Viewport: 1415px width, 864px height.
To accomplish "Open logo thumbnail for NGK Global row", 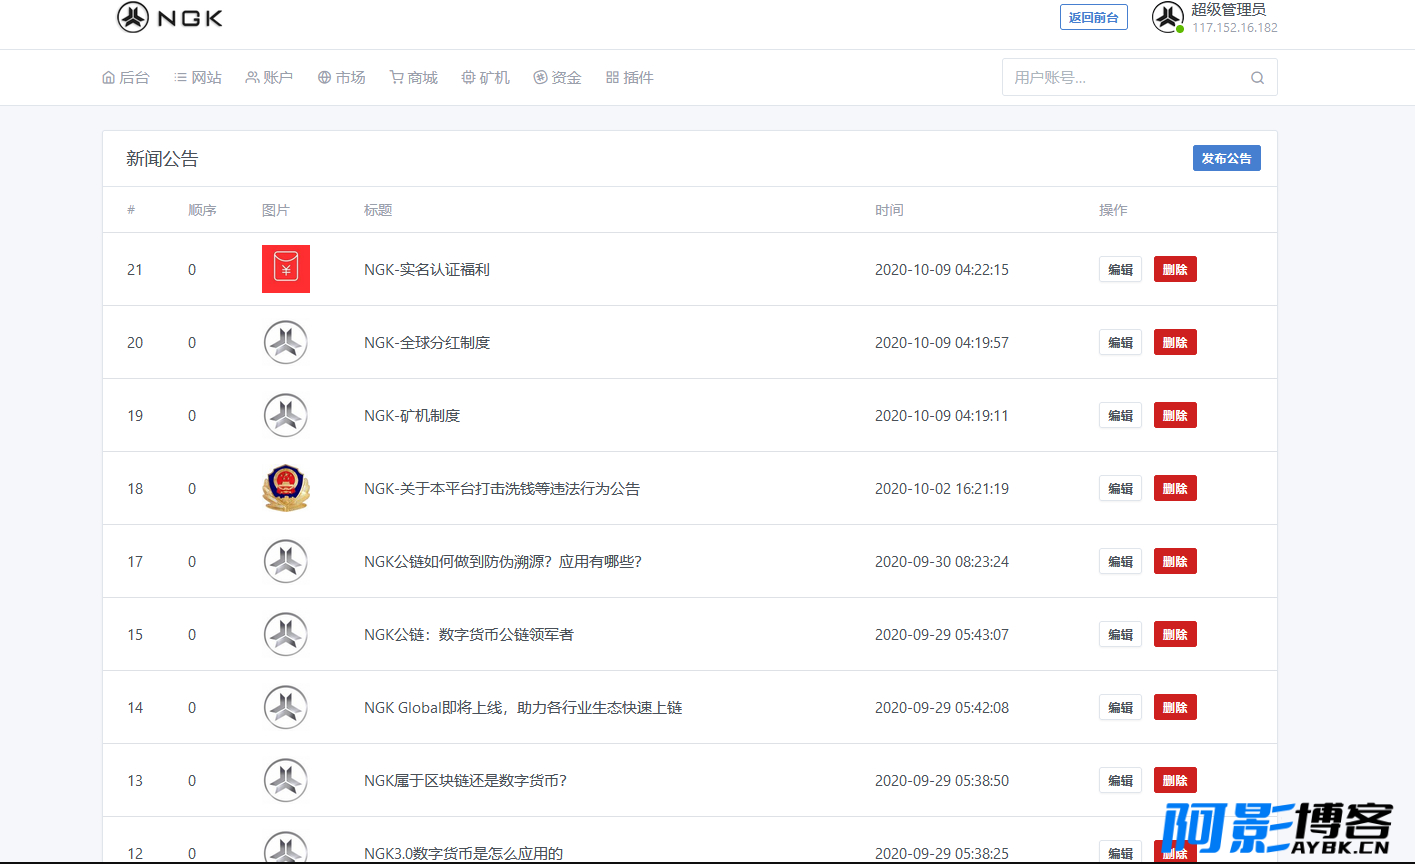I will 286,707.
